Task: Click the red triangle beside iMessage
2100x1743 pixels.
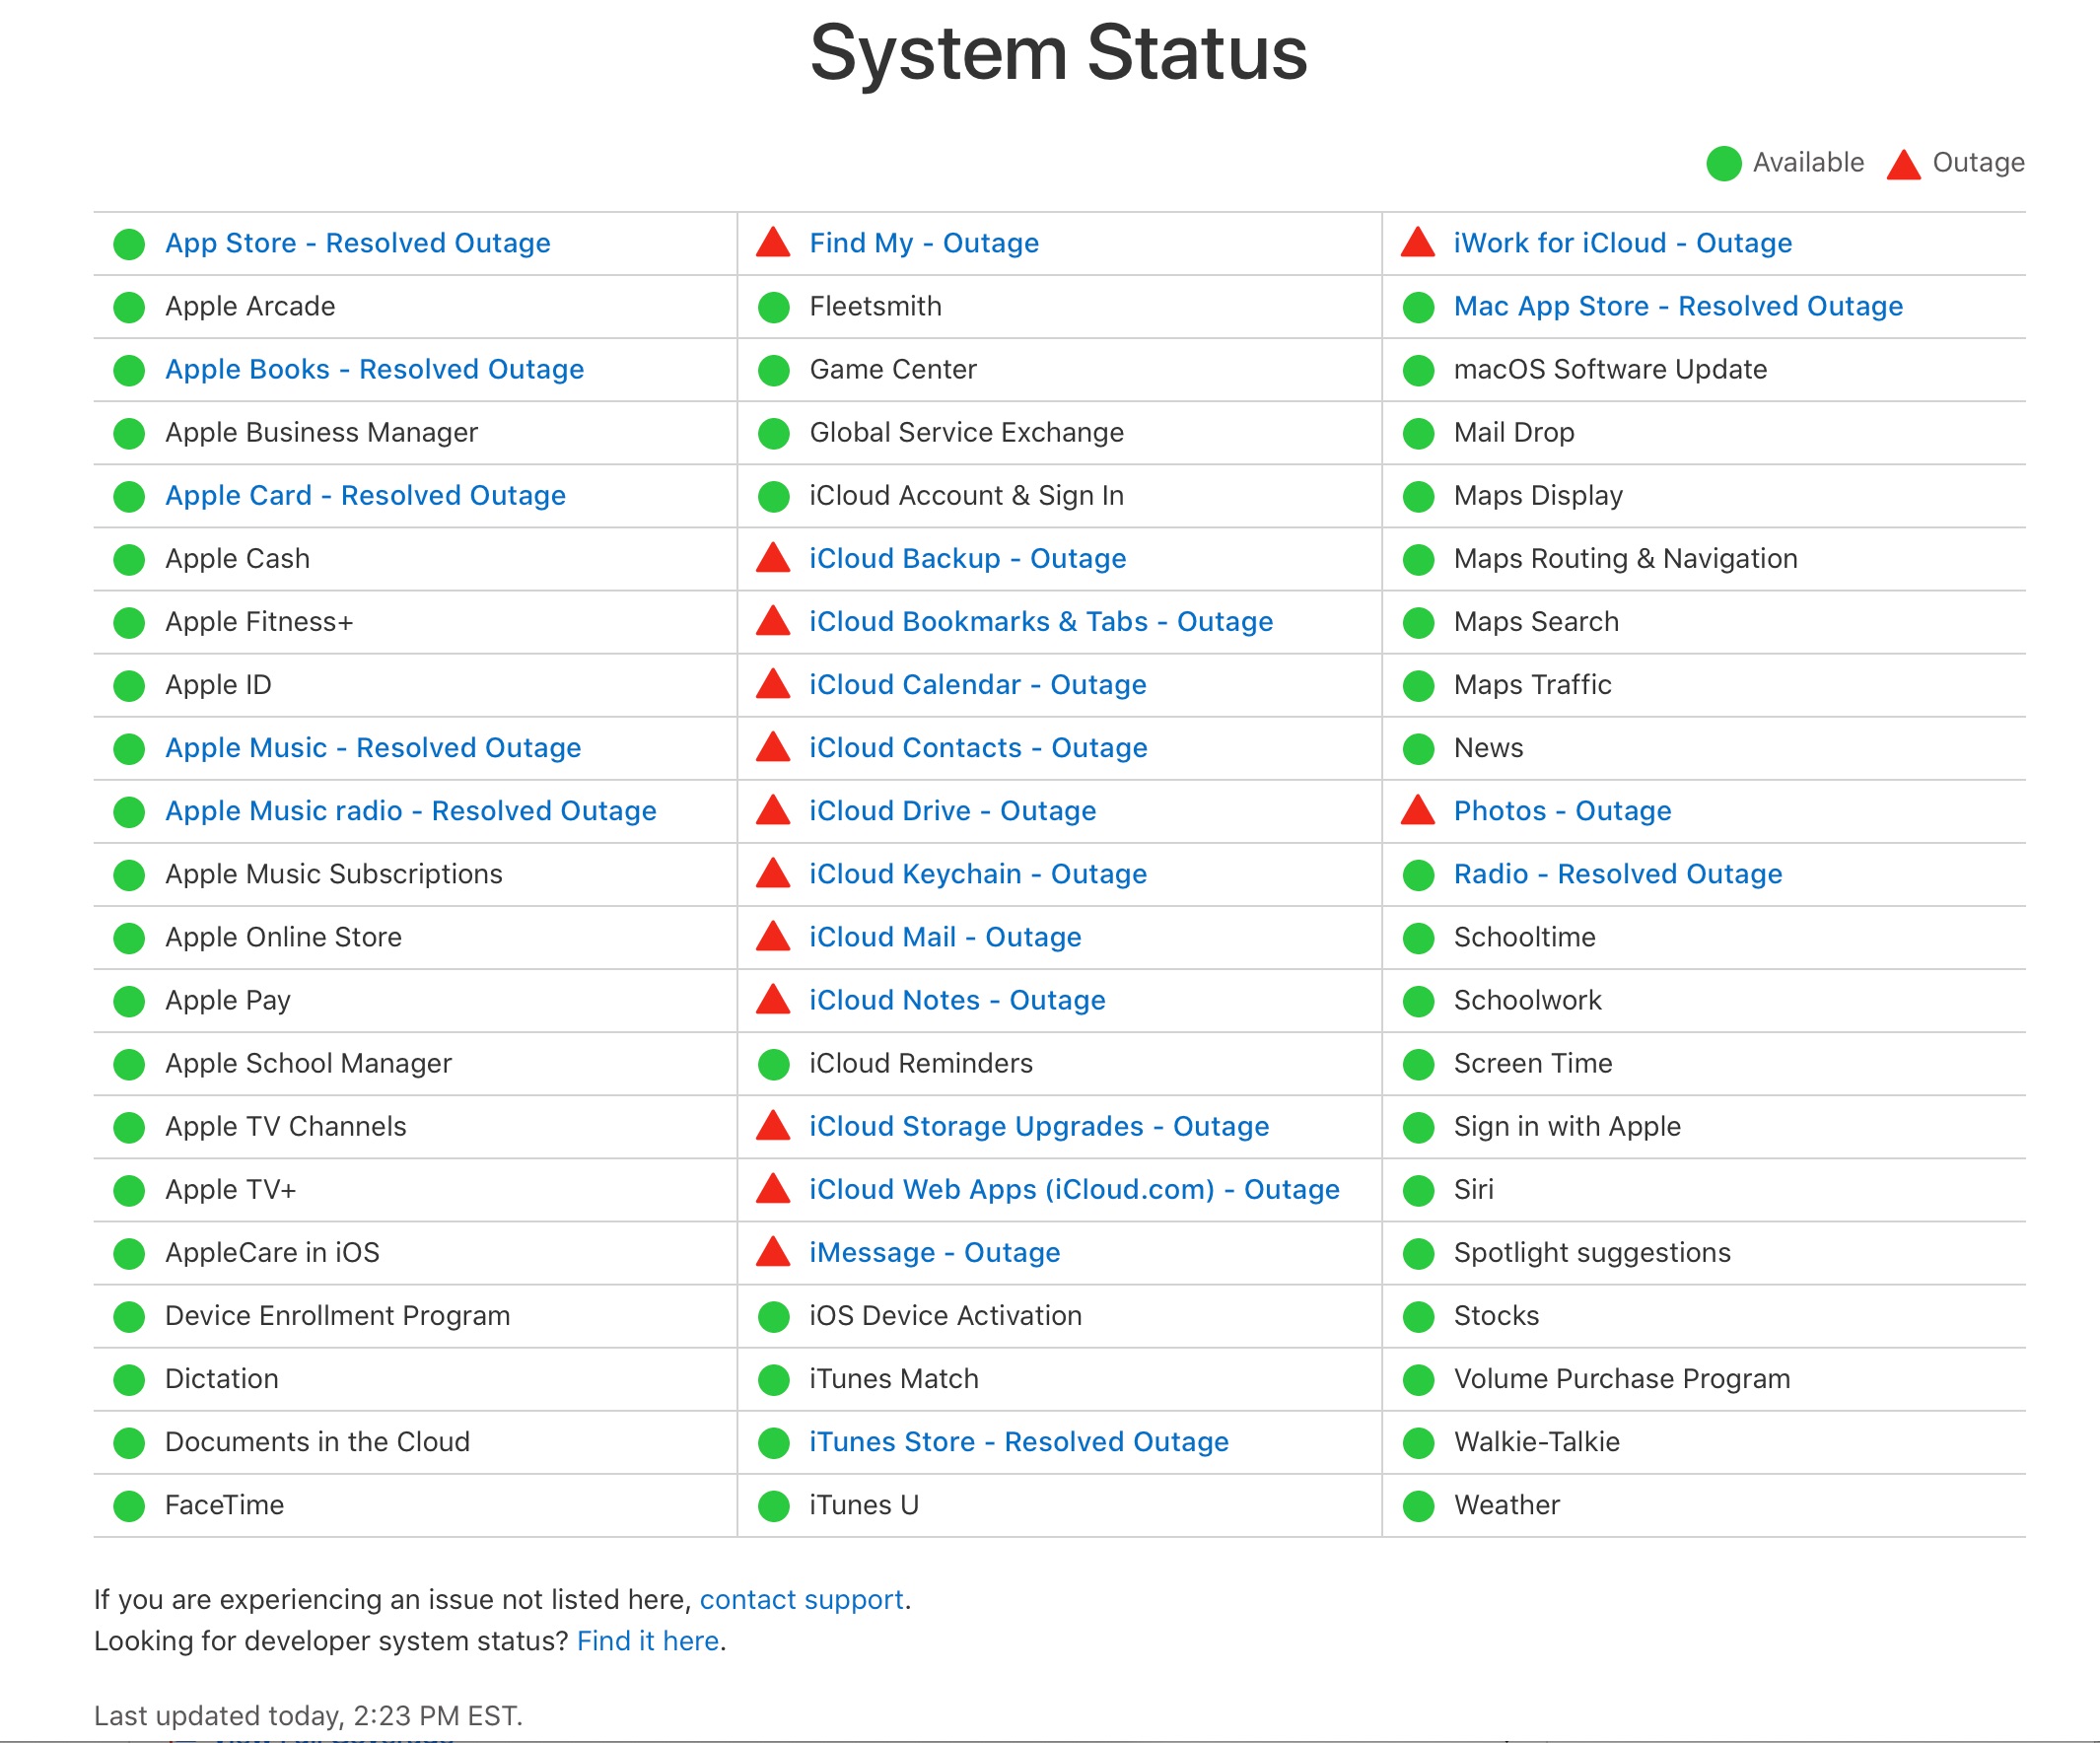Action: pyautogui.click(x=773, y=1251)
